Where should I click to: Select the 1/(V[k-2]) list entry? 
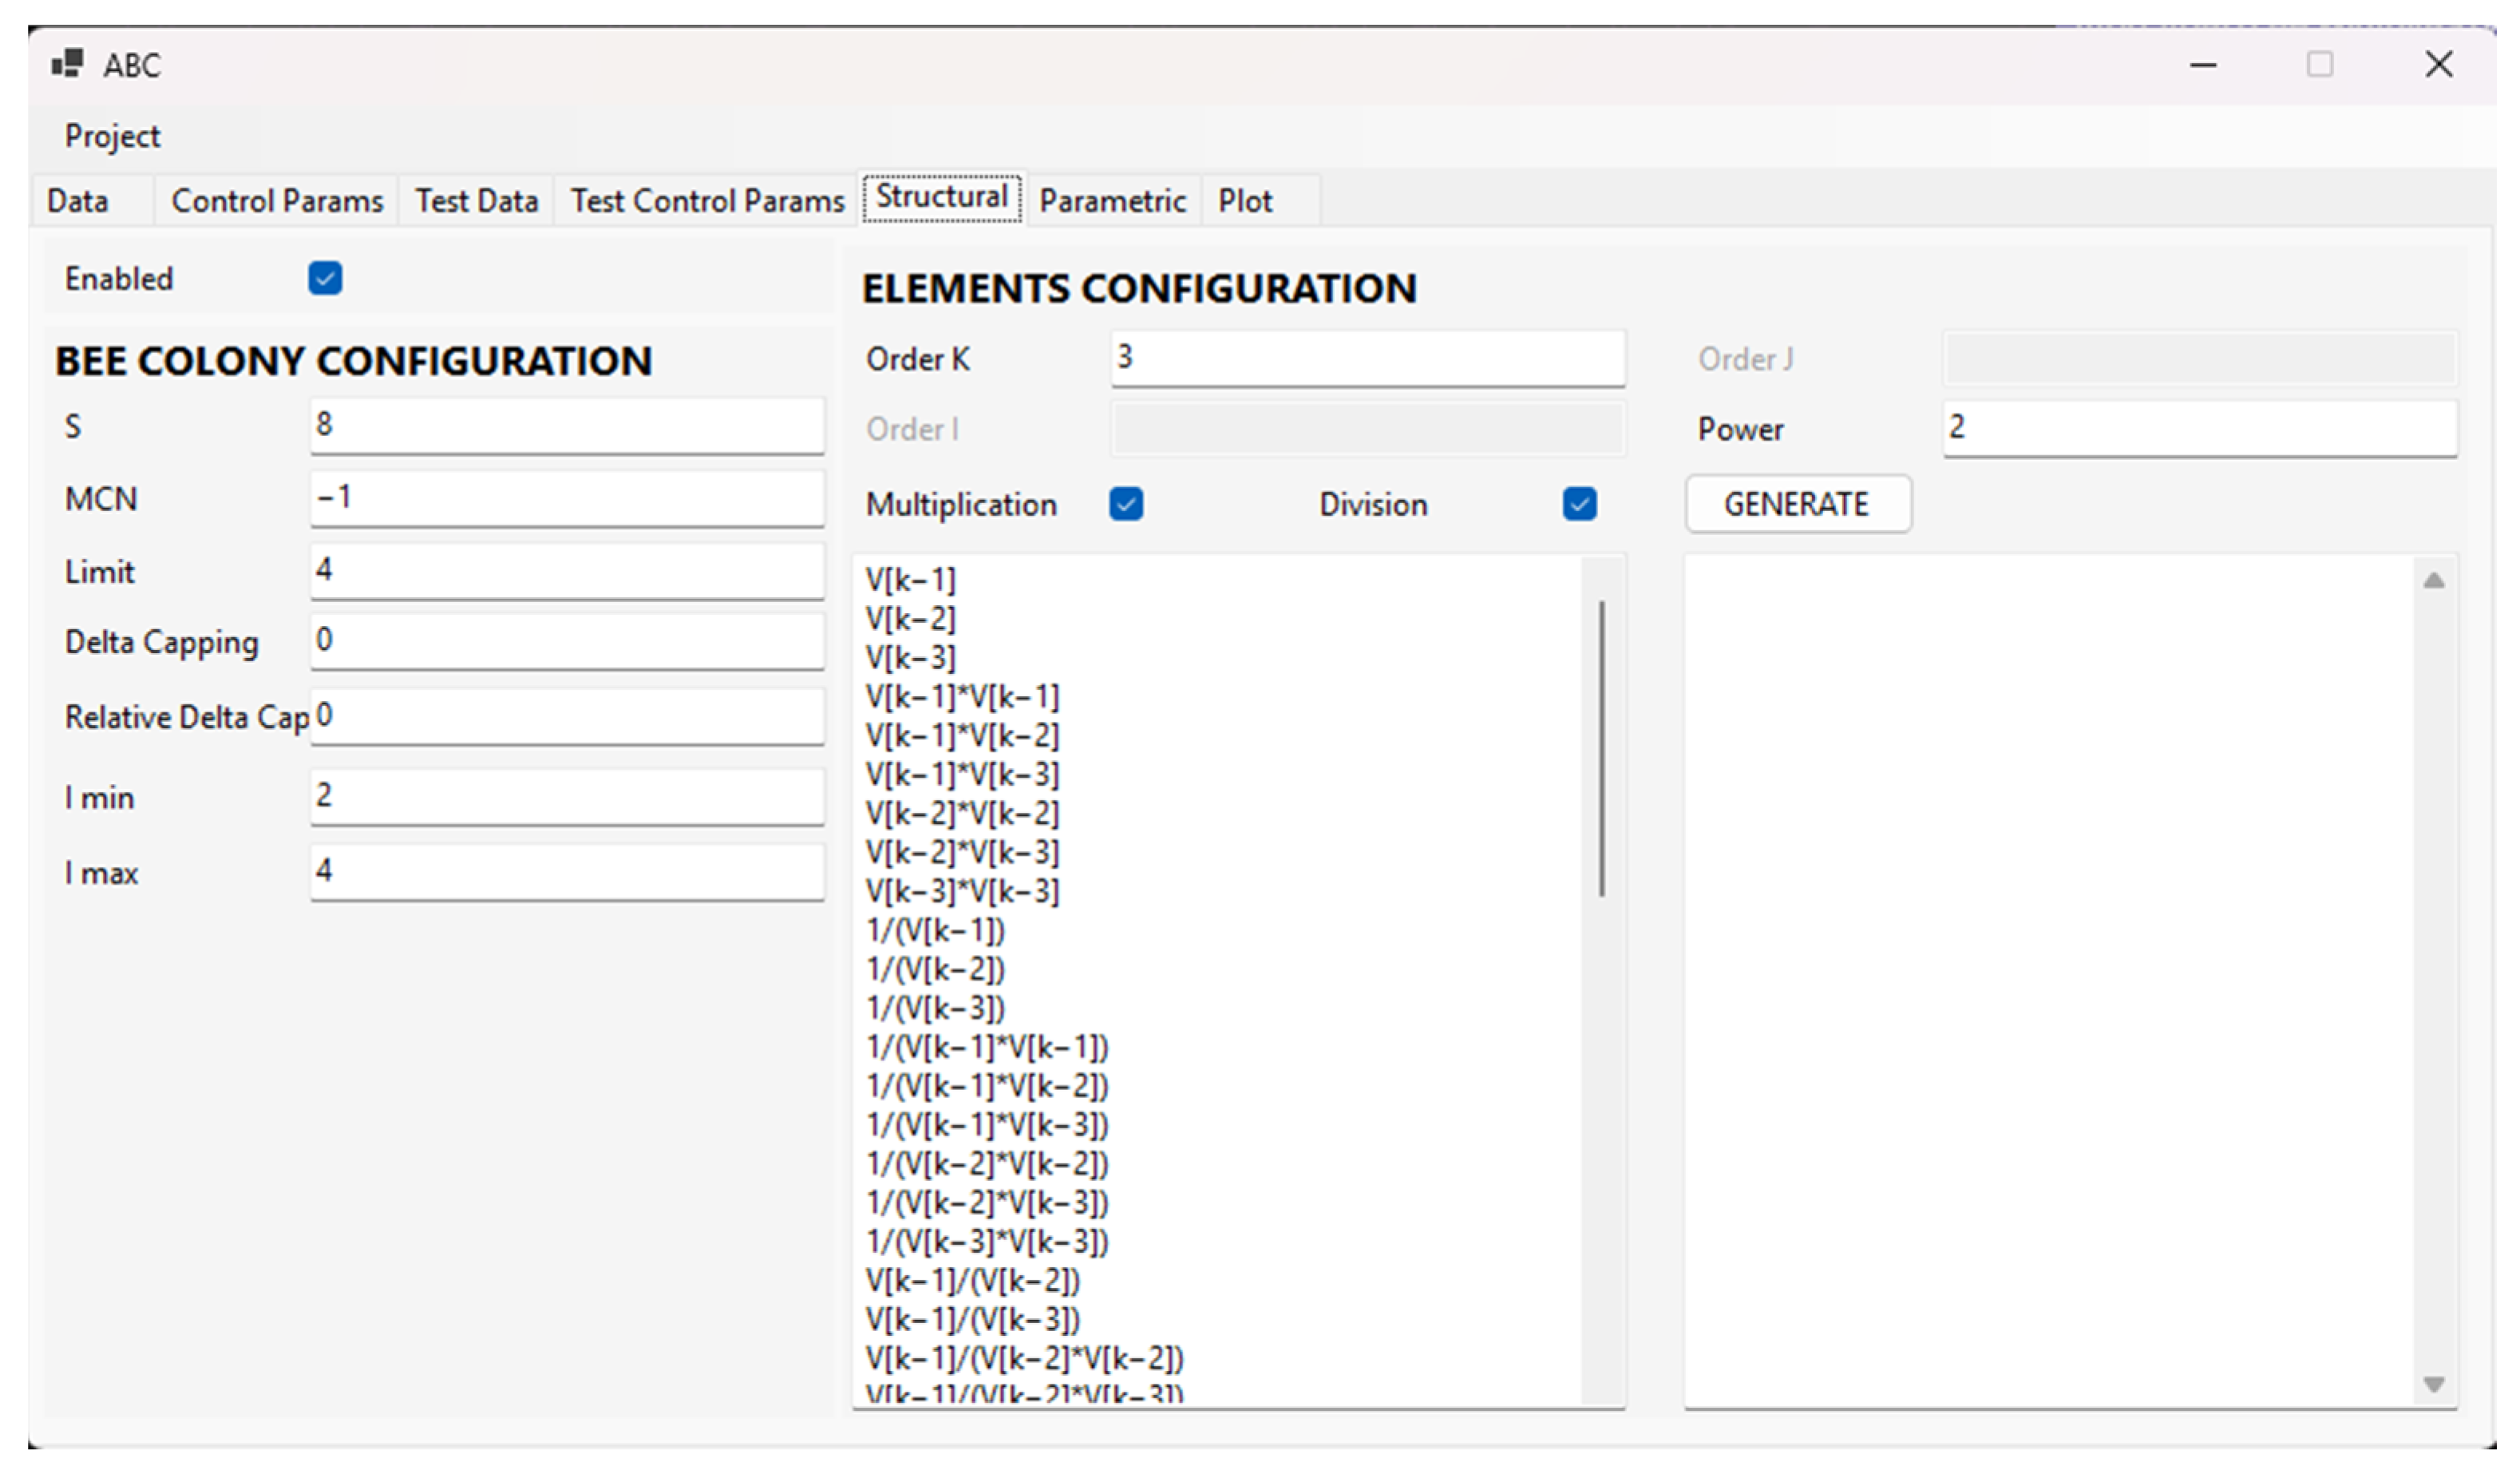[936, 970]
